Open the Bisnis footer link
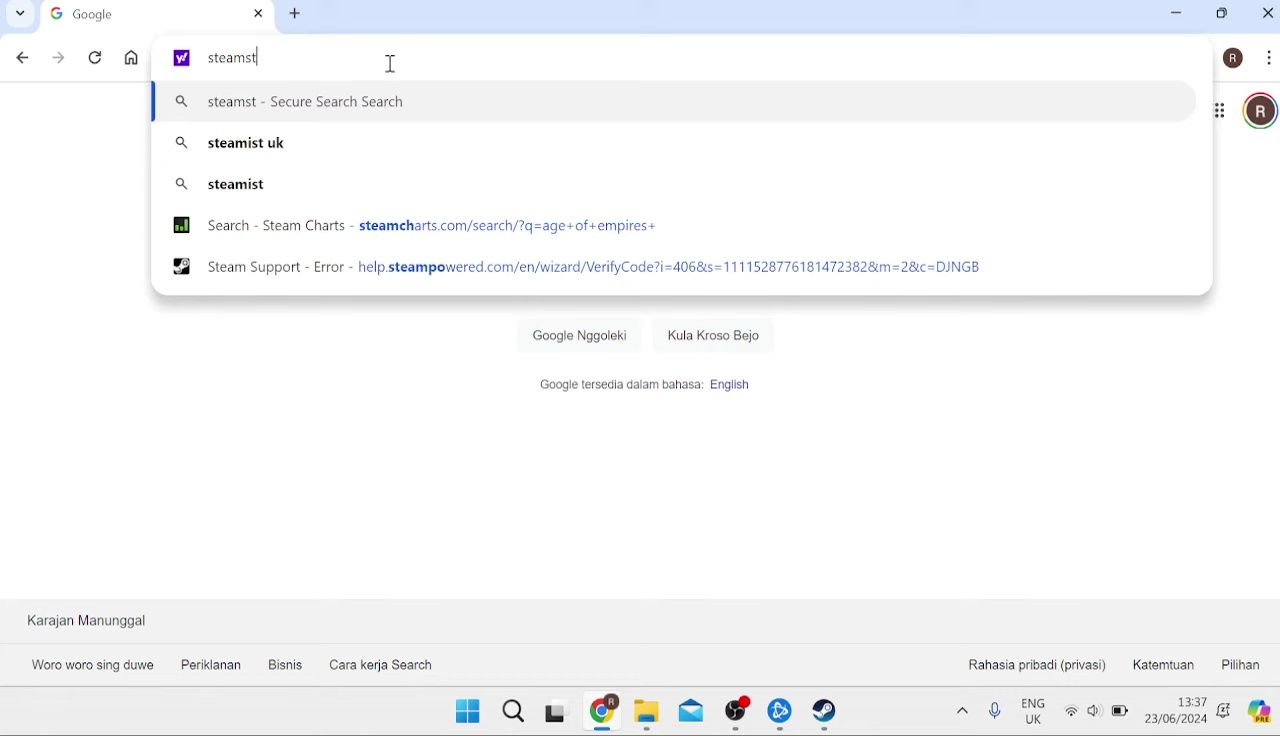 point(285,665)
